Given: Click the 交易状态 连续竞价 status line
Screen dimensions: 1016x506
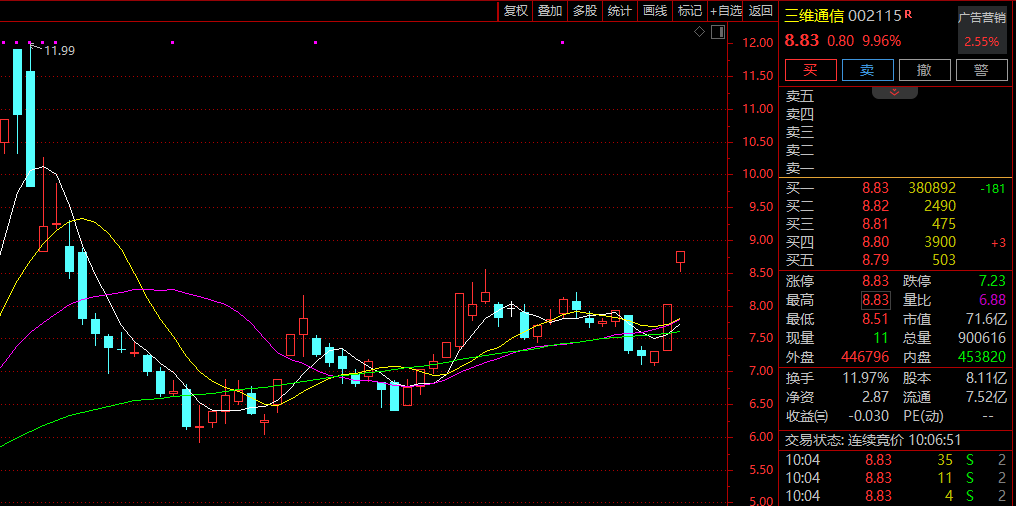Looking at the screenshot, I should pyautogui.click(x=873, y=440).
